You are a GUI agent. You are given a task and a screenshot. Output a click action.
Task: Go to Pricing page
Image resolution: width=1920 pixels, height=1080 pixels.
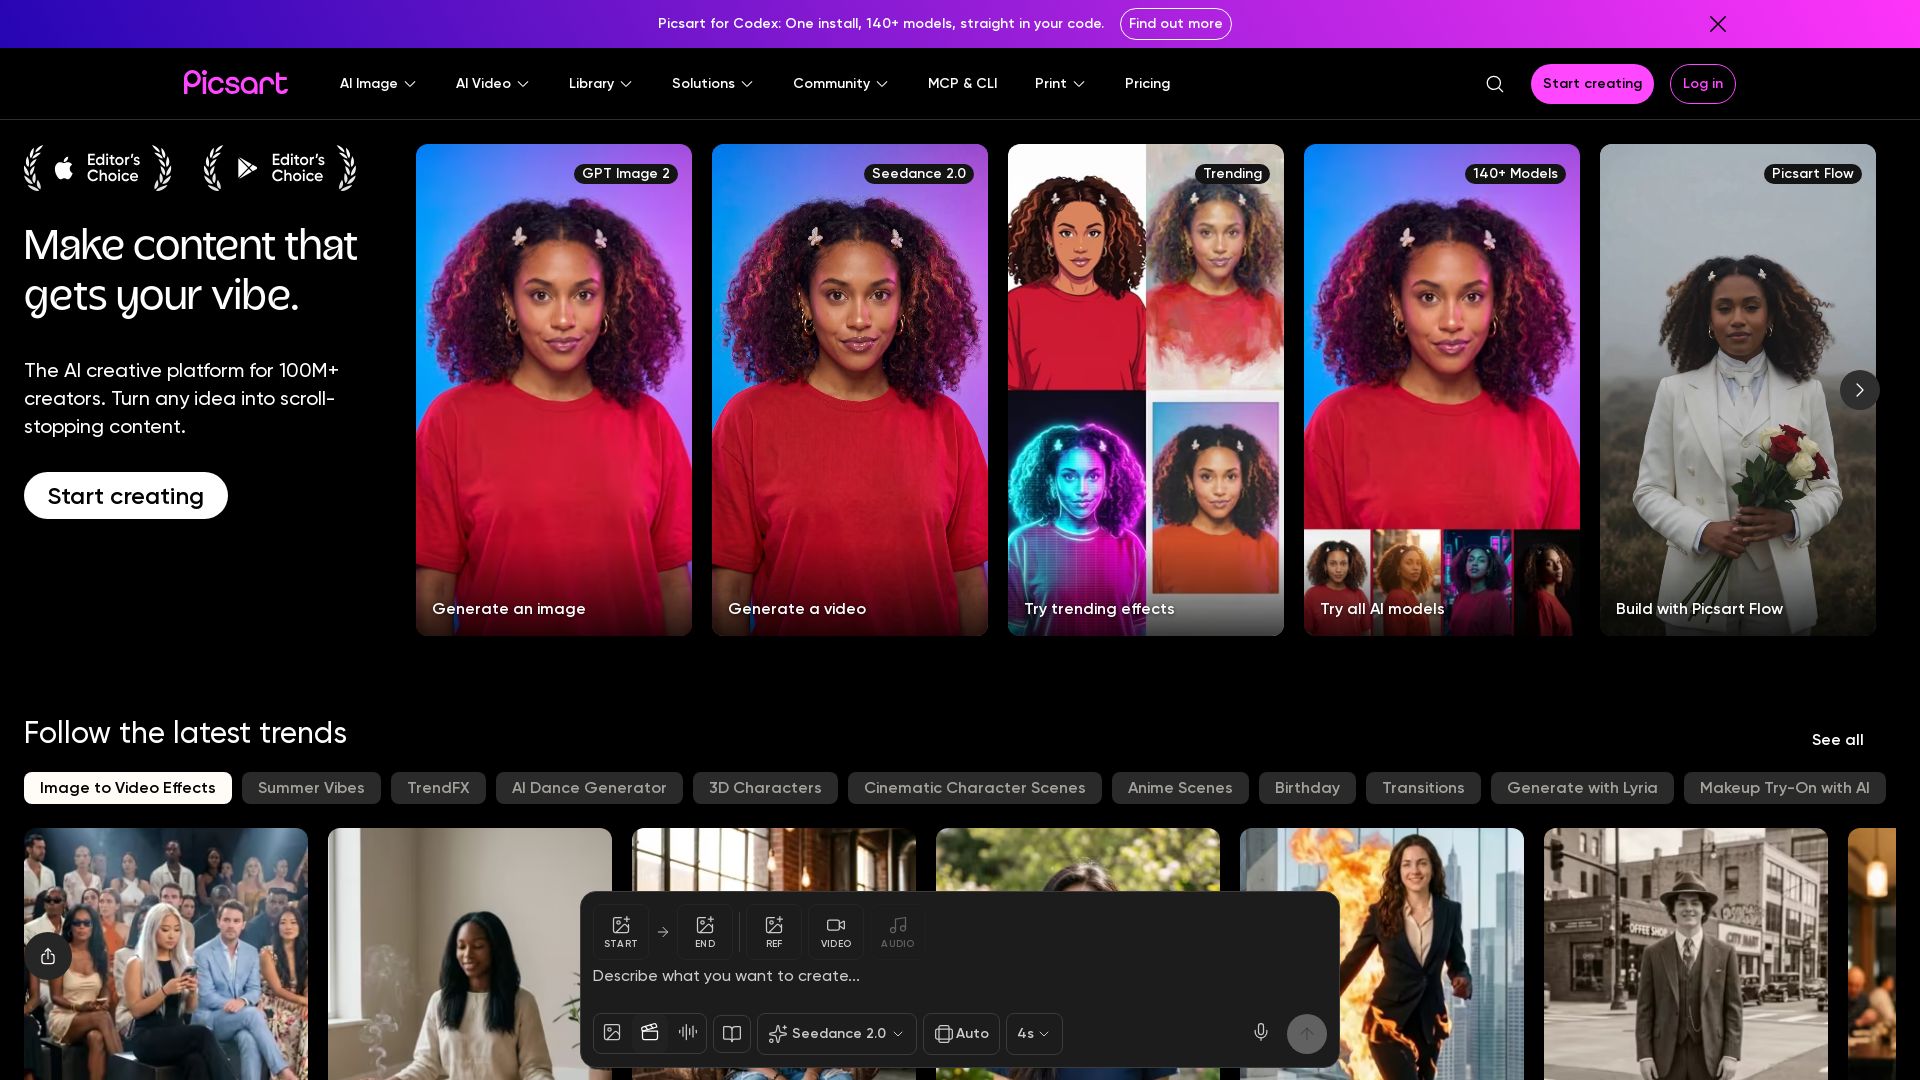(1147, 84)
